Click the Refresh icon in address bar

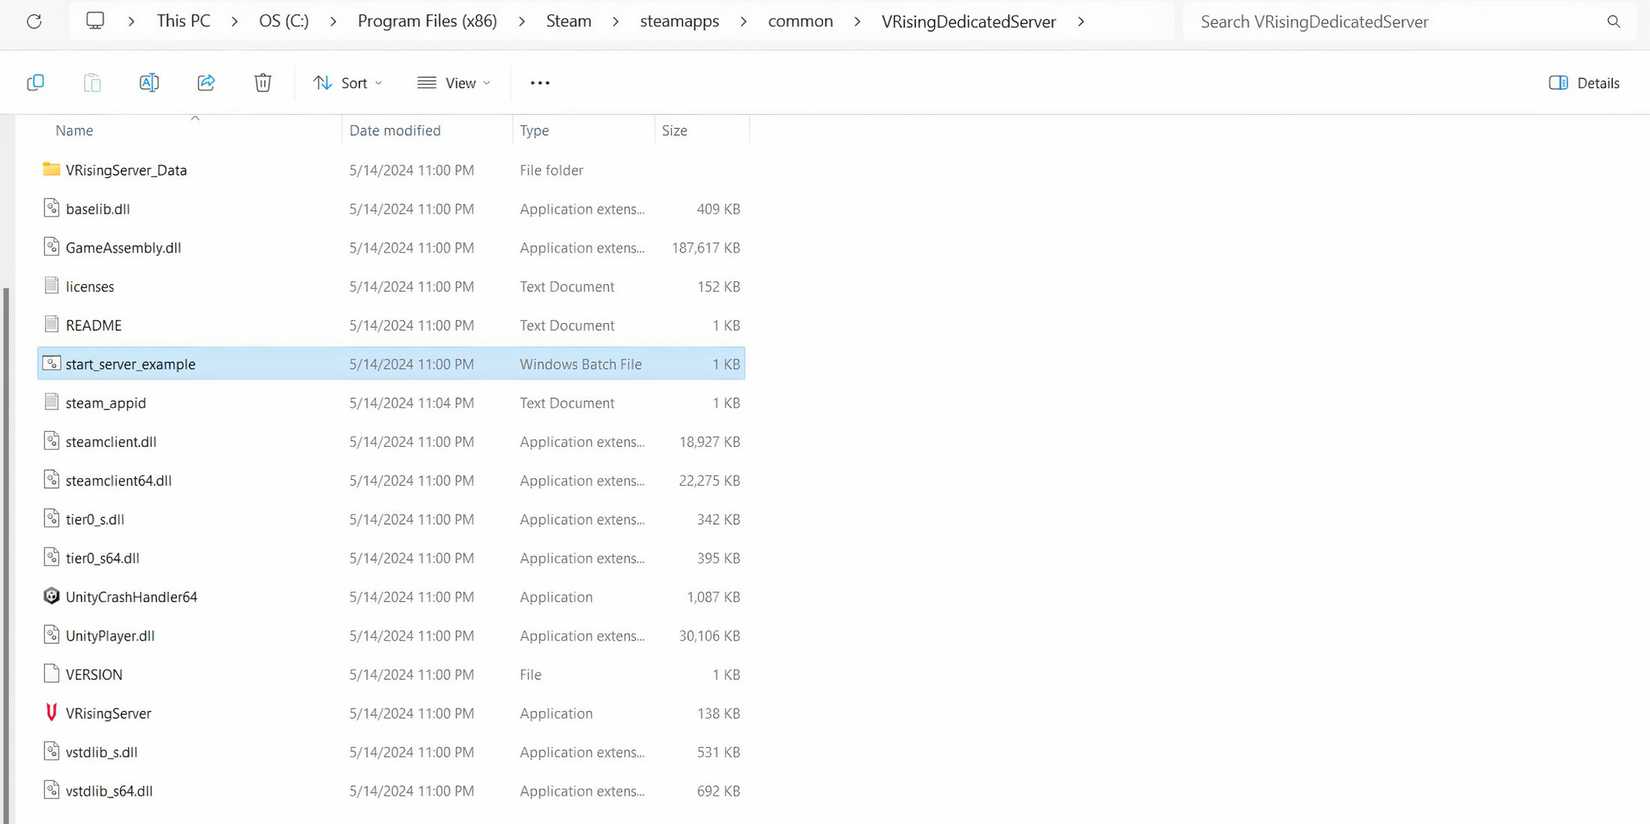pyautogui.click(x=34, y=21)
